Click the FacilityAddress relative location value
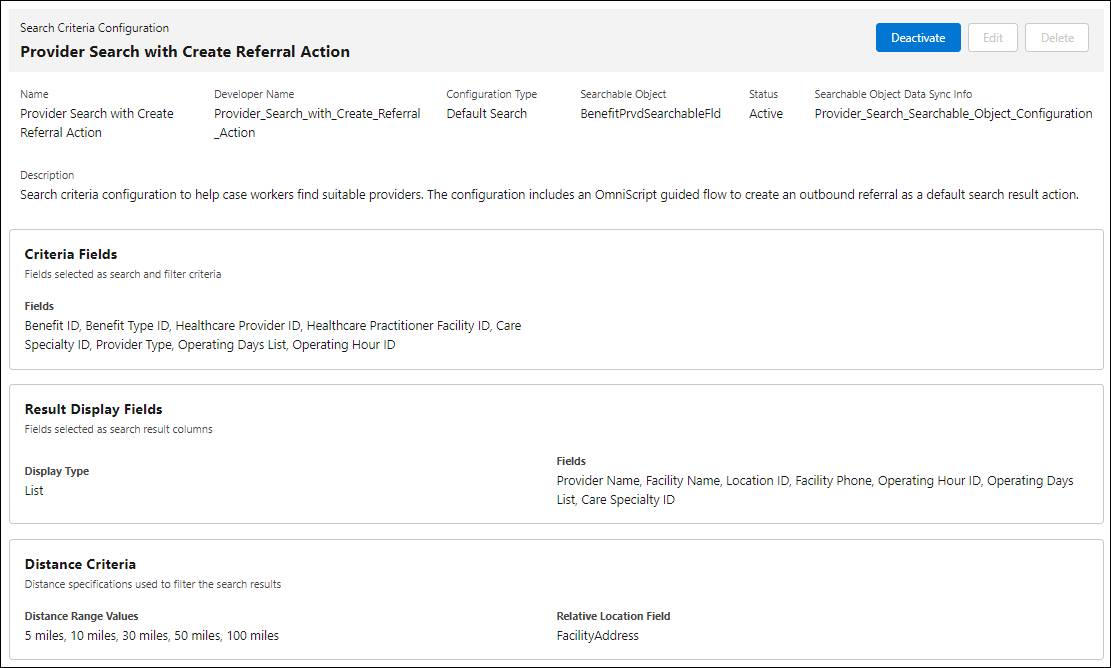The image size is (1111, 668). click(597, 636)
